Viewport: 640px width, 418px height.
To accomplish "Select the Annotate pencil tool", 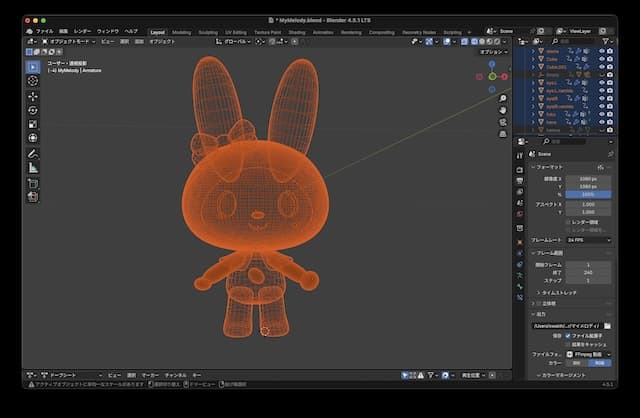I will 32,154.
